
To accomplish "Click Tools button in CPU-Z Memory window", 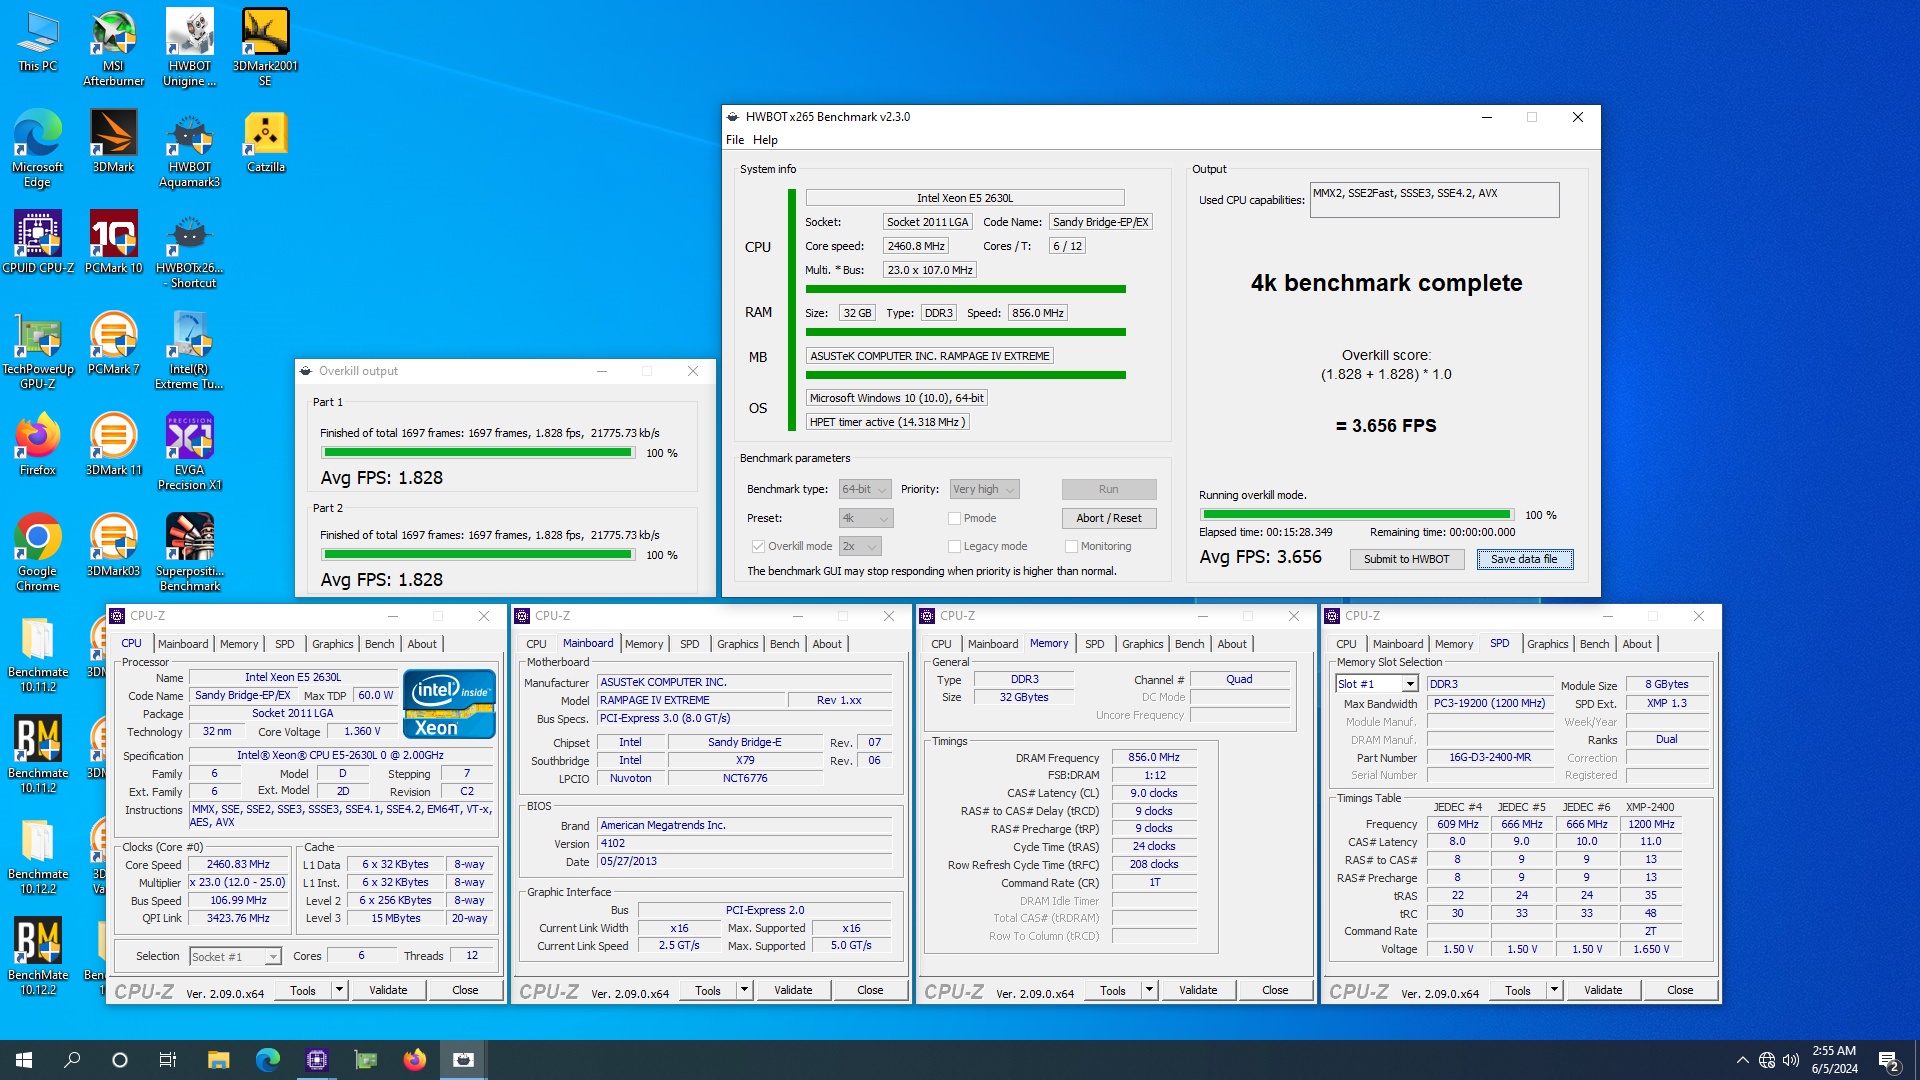I will 1112,990.
